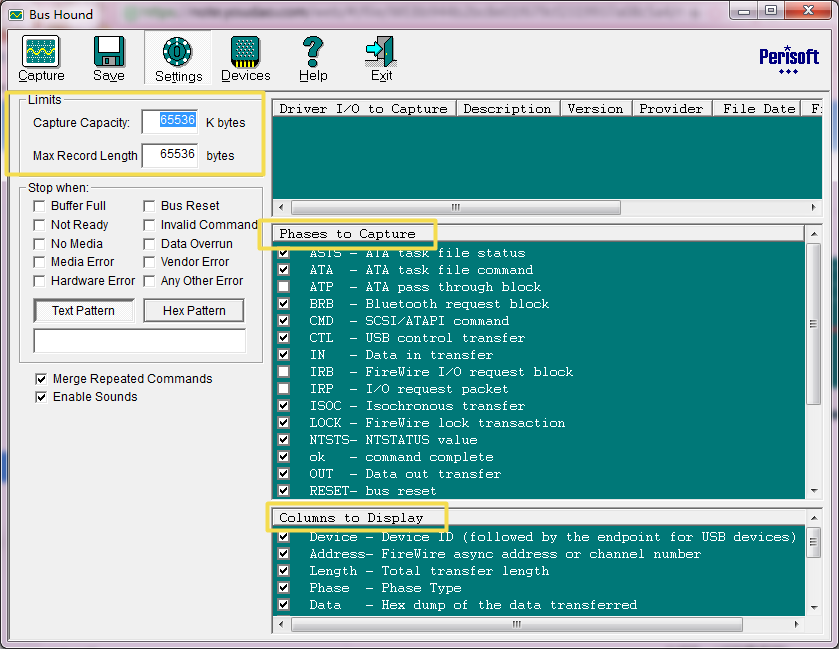Toggle ATA task file command phase

(284, 270)
